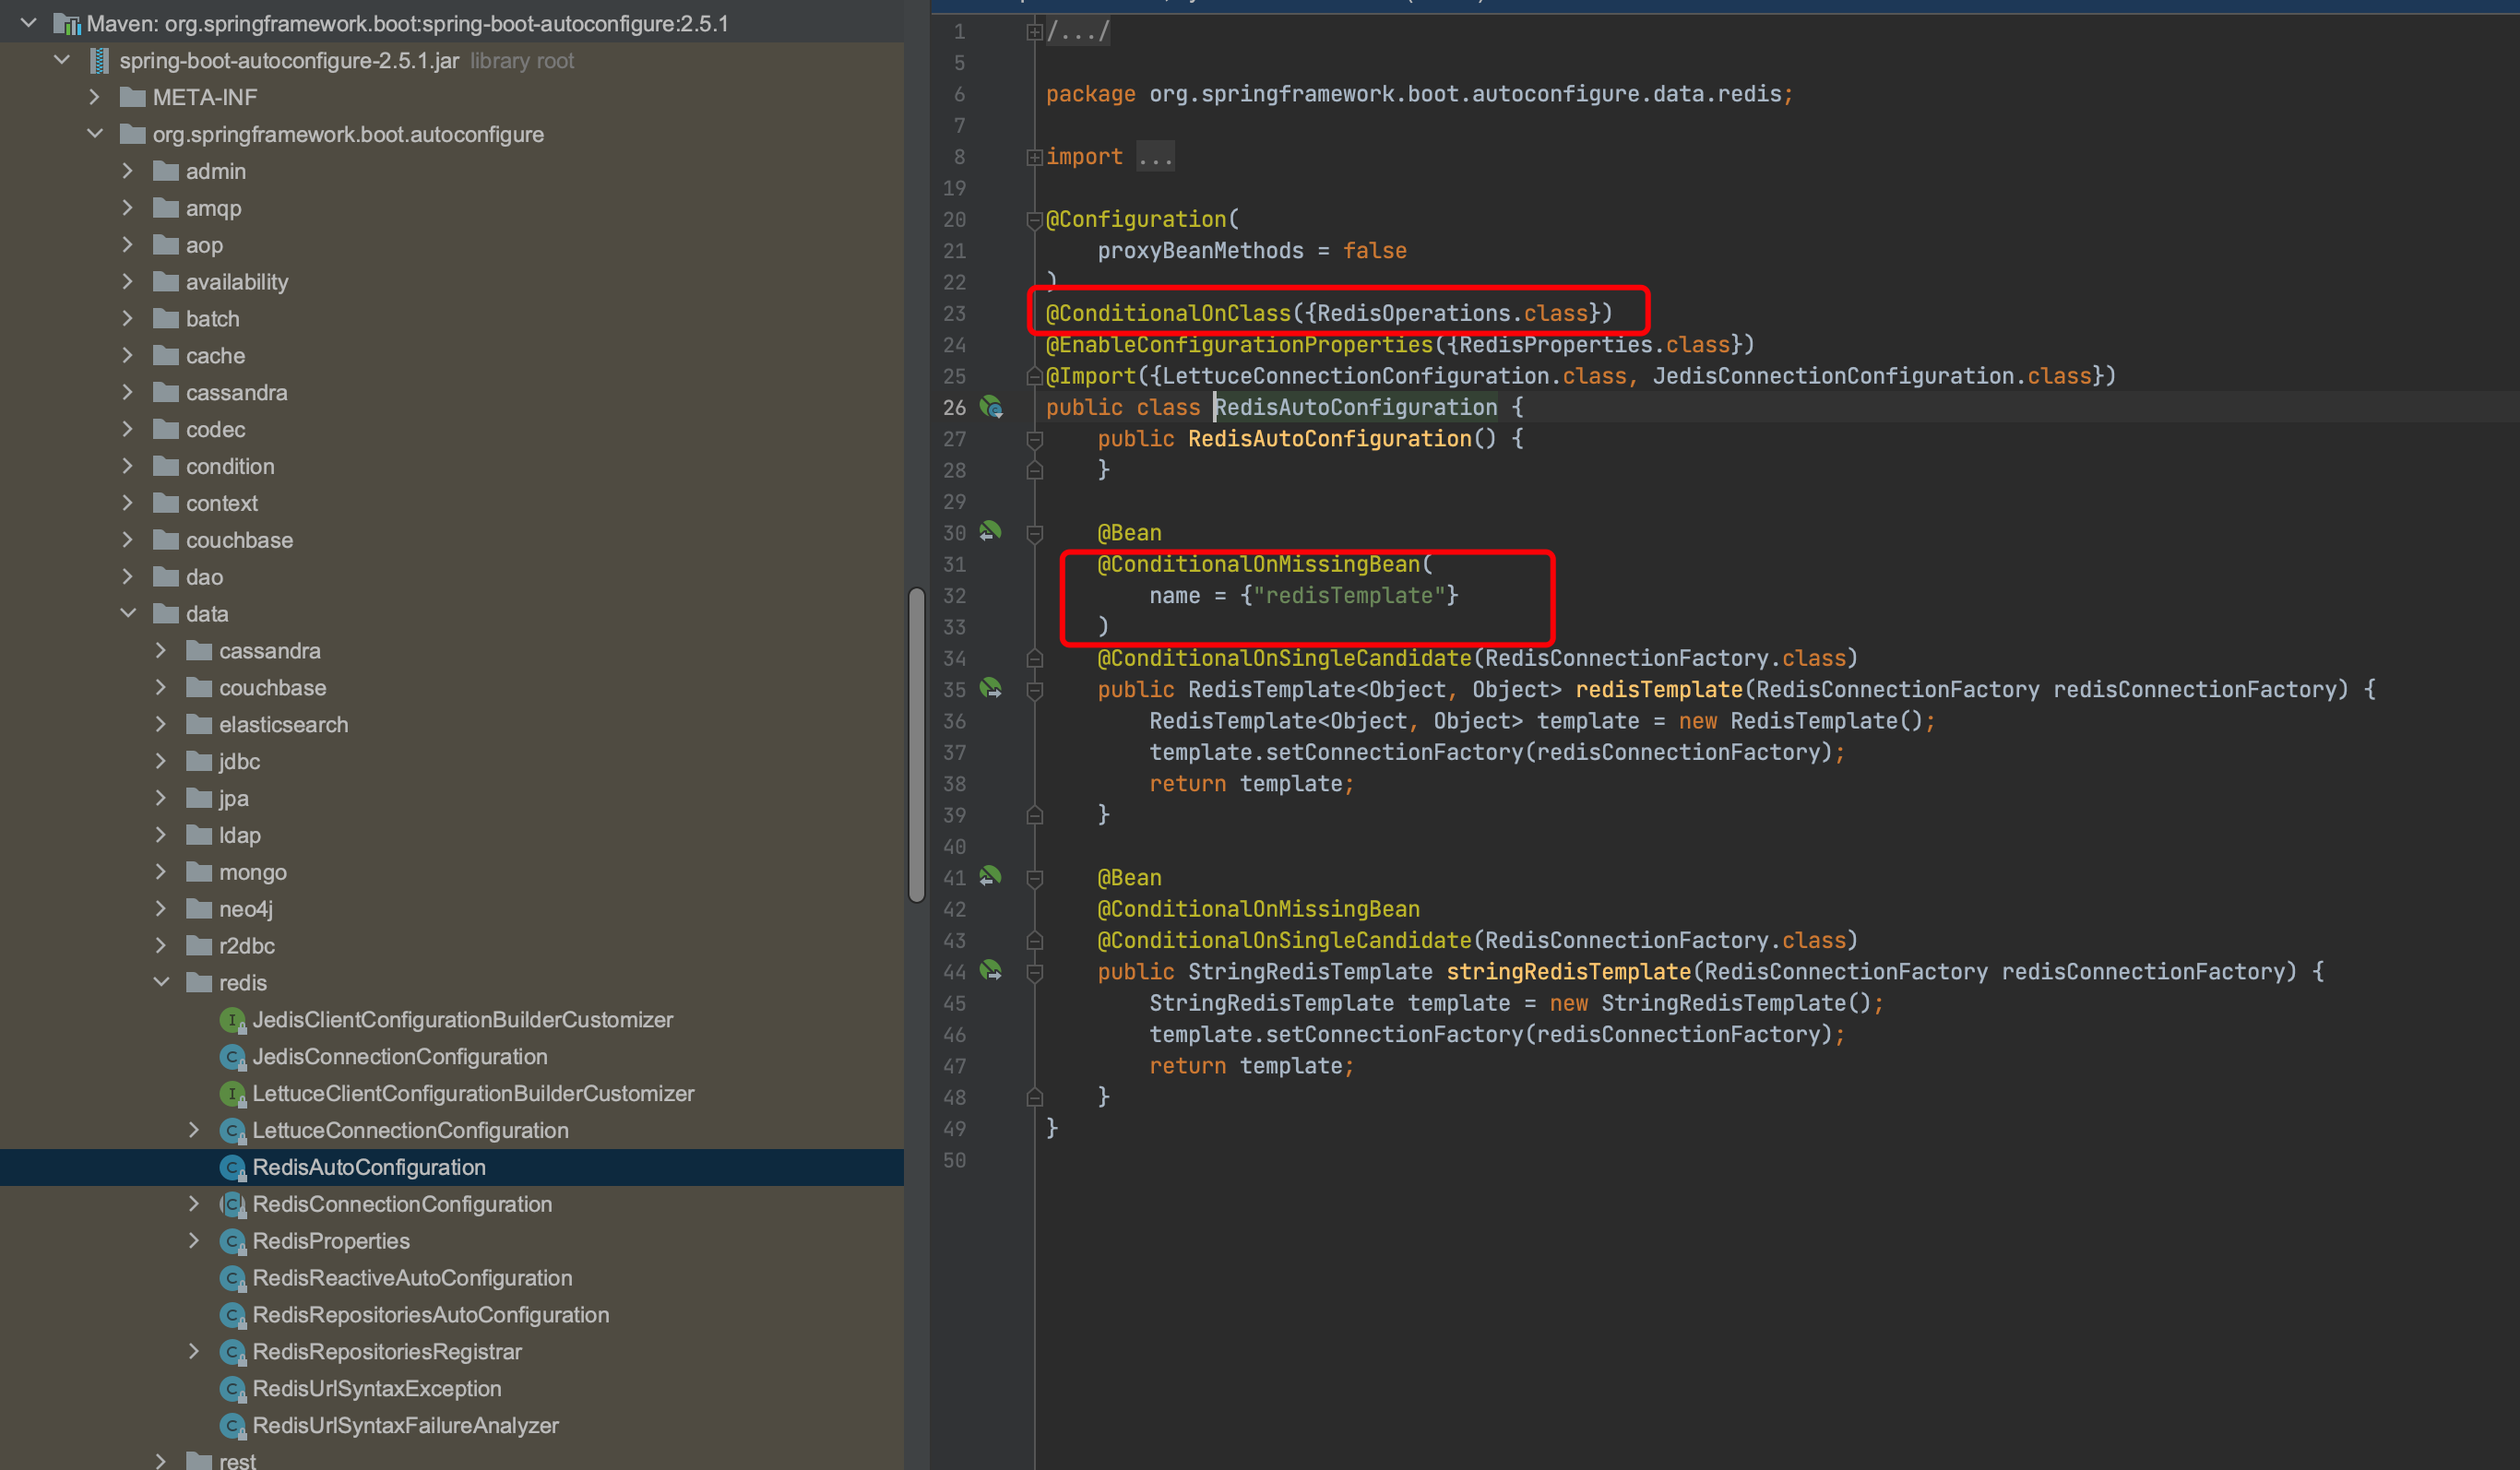The height and width of the screenshot is (1470, 2520).
Task: Collapse the spring-boot-autoconfigure-2.5.1.jar node
Action: [x=61, y=60]
